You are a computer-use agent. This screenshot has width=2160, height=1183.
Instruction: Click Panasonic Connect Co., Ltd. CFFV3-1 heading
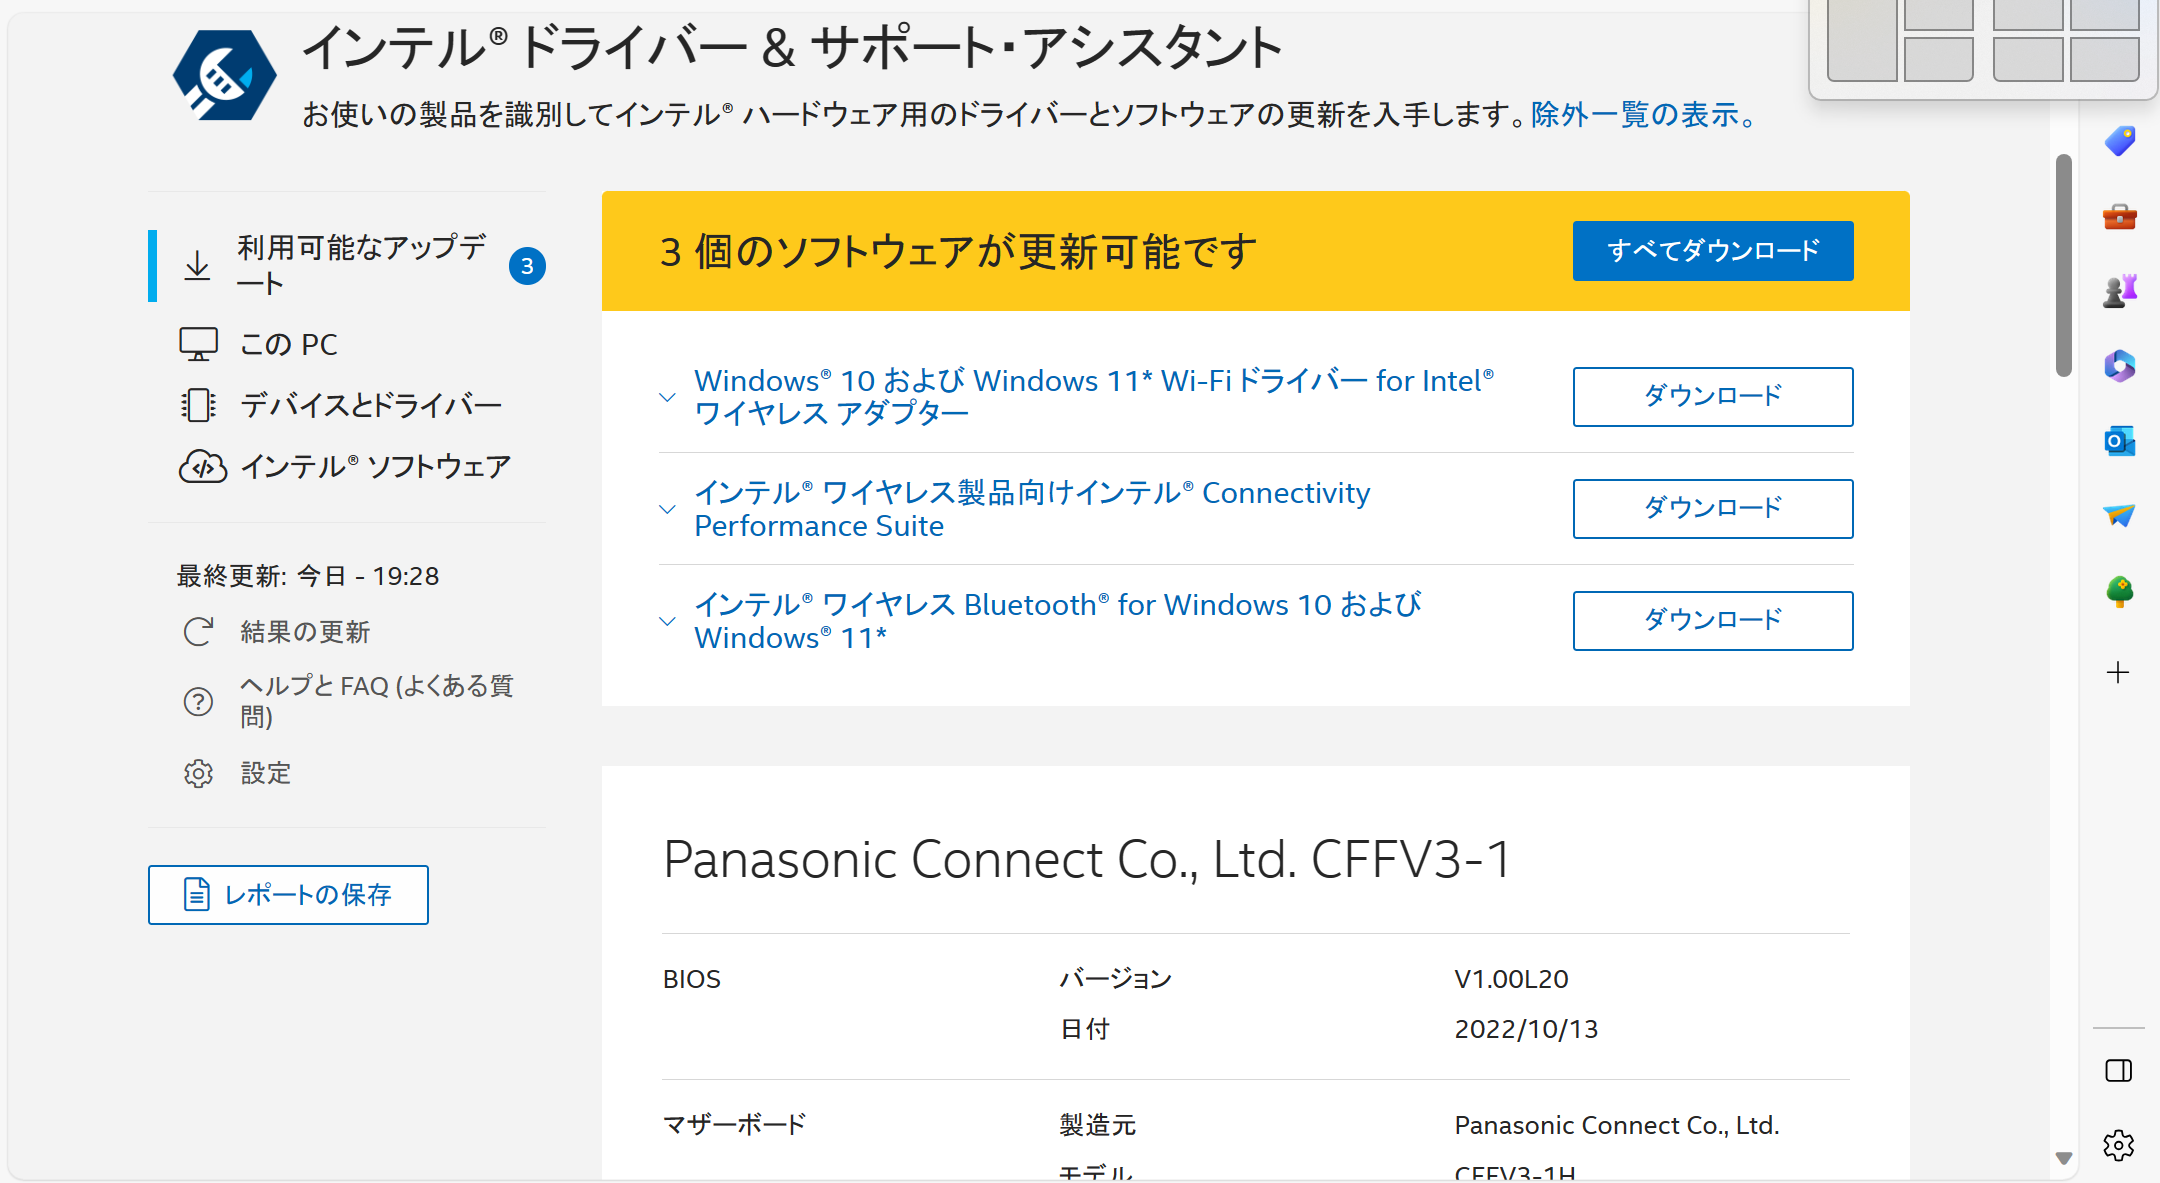coord(1088,859)
